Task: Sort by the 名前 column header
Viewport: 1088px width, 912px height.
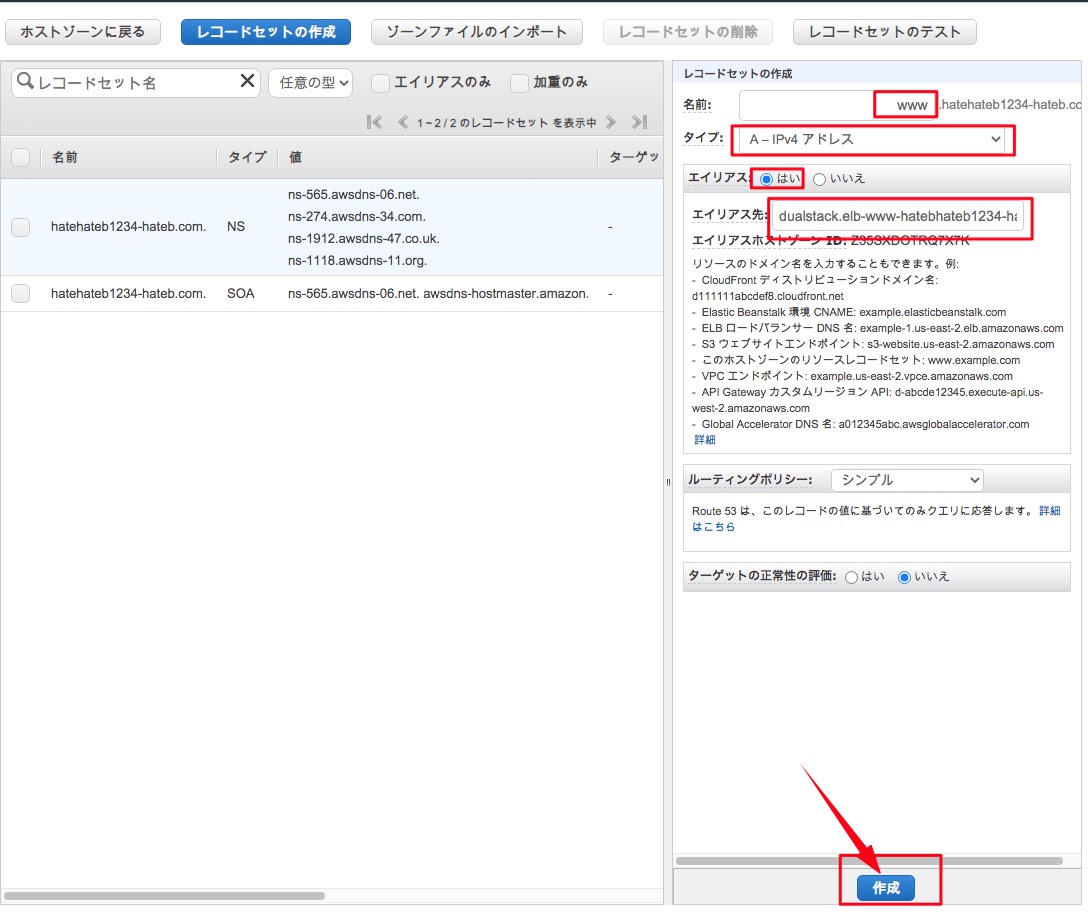Action: (65, 158)
